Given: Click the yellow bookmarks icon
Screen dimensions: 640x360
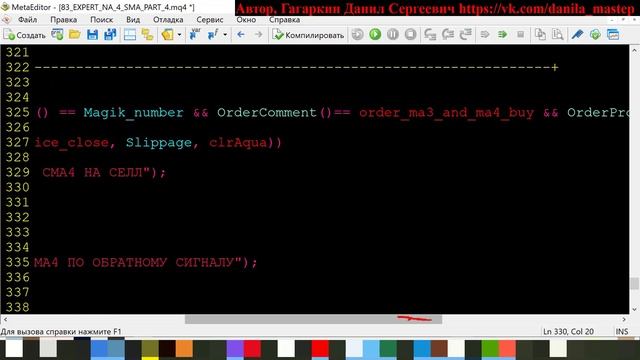Looking at the screenshot, I should coord(167,35).
